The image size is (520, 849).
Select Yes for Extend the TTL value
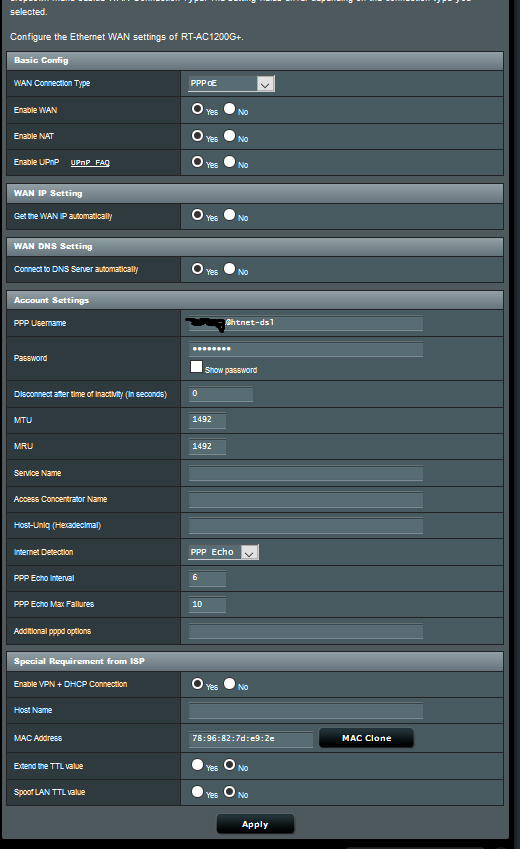pyautogui.click(x=197, y=765)
